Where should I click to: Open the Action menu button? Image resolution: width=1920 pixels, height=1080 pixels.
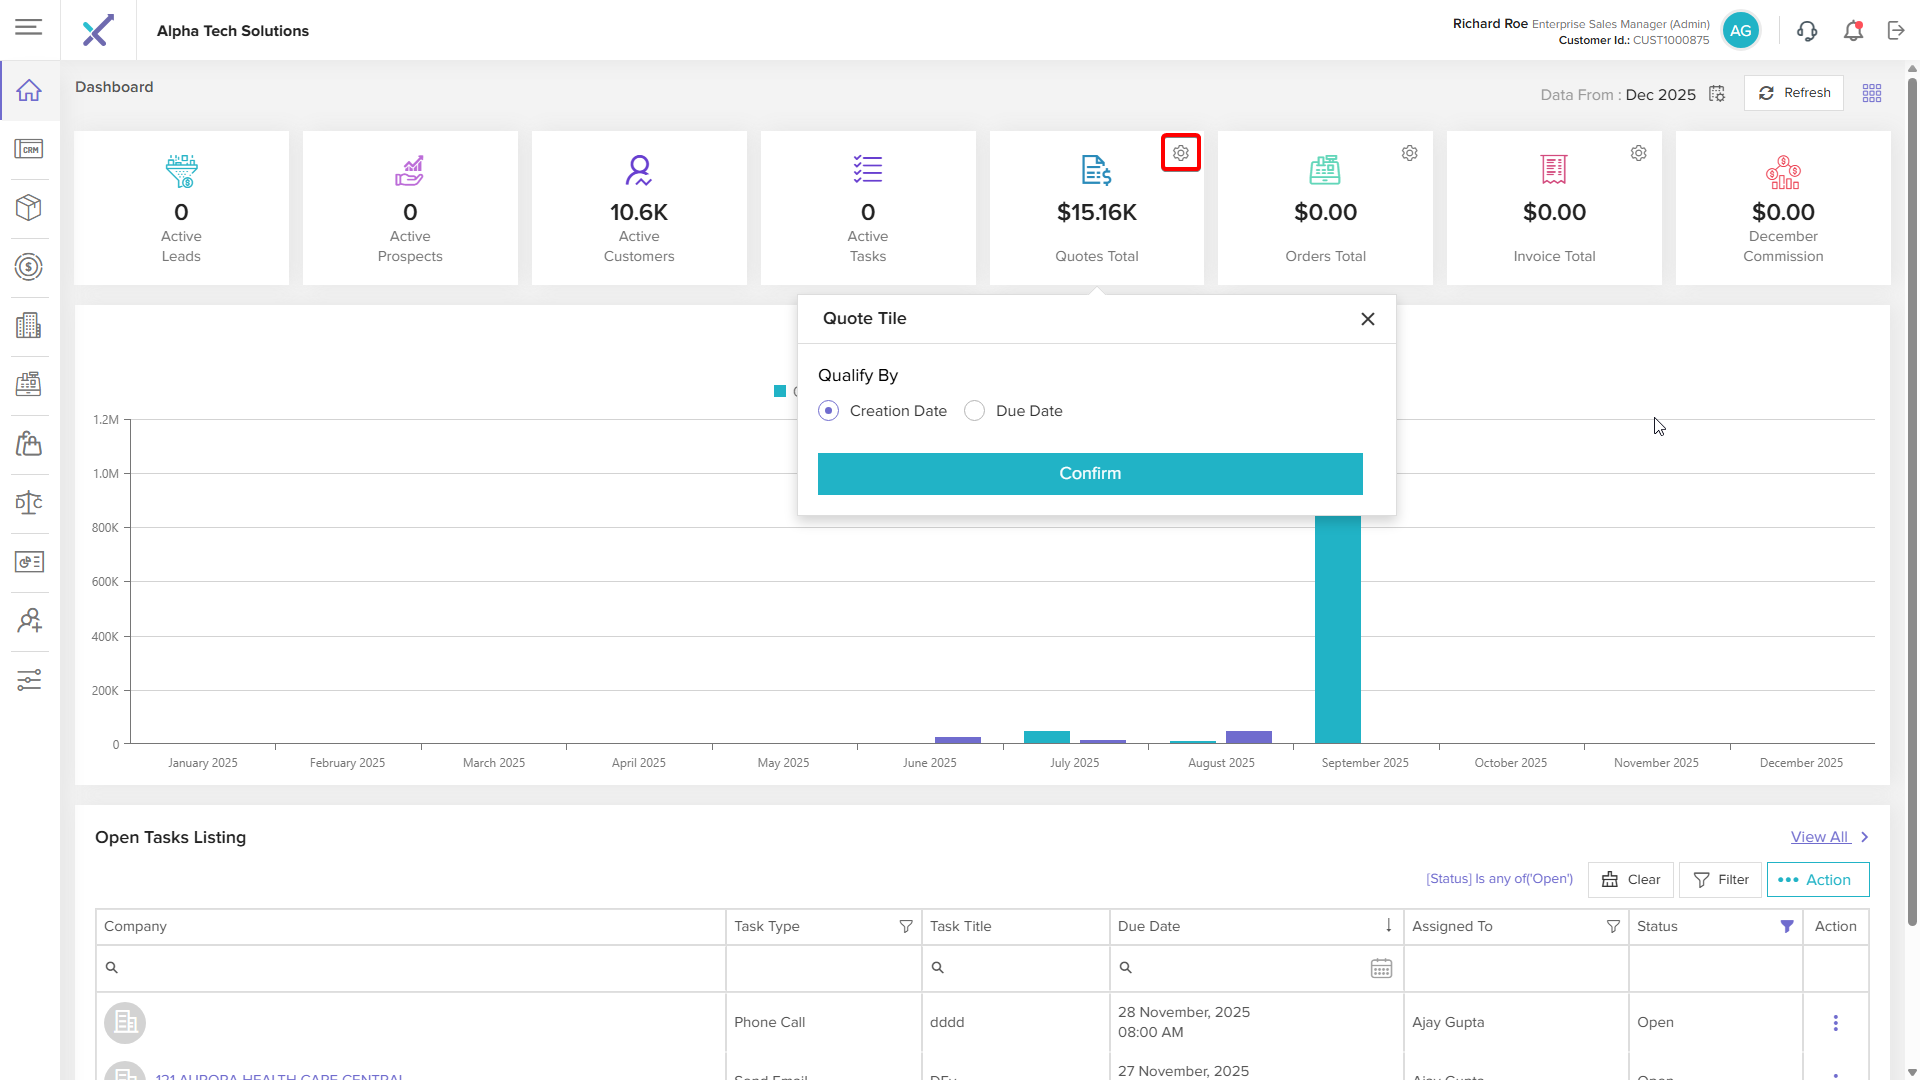[x=1817, y=880]
